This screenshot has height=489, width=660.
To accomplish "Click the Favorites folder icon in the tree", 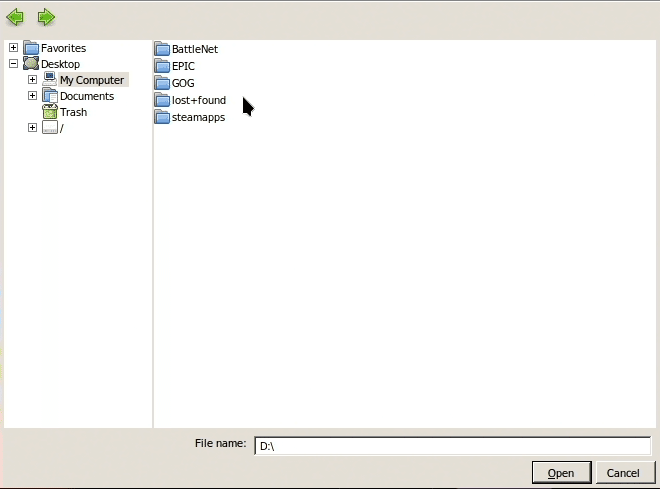I will [31, 48].
